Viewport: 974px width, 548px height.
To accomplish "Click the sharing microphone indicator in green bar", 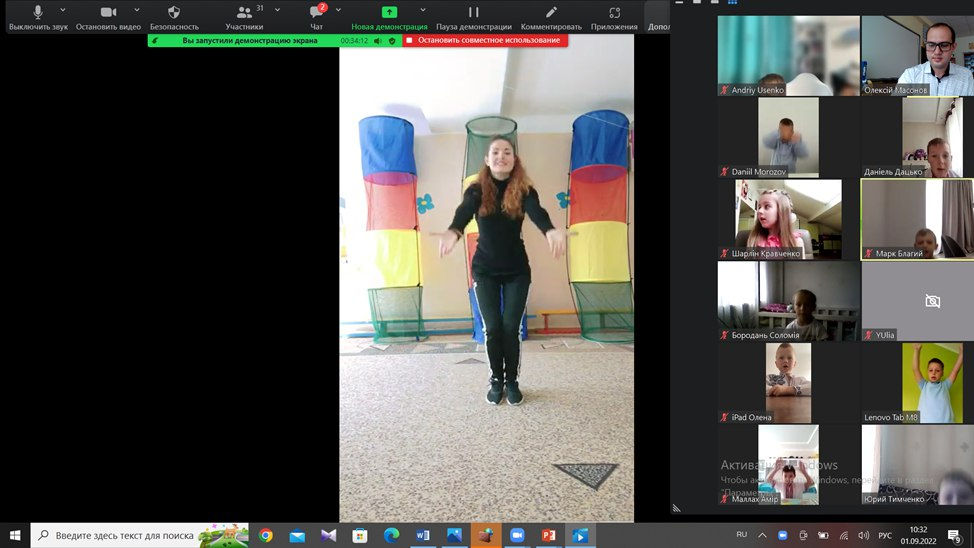I will click(x=155, y=40).
